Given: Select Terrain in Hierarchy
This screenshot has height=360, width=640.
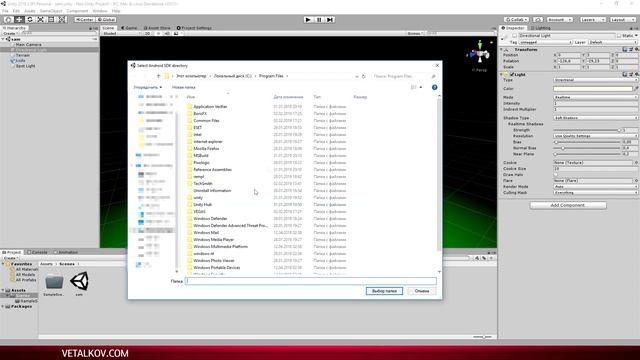Looking at the screenshot, I should [x=23, y=55].
